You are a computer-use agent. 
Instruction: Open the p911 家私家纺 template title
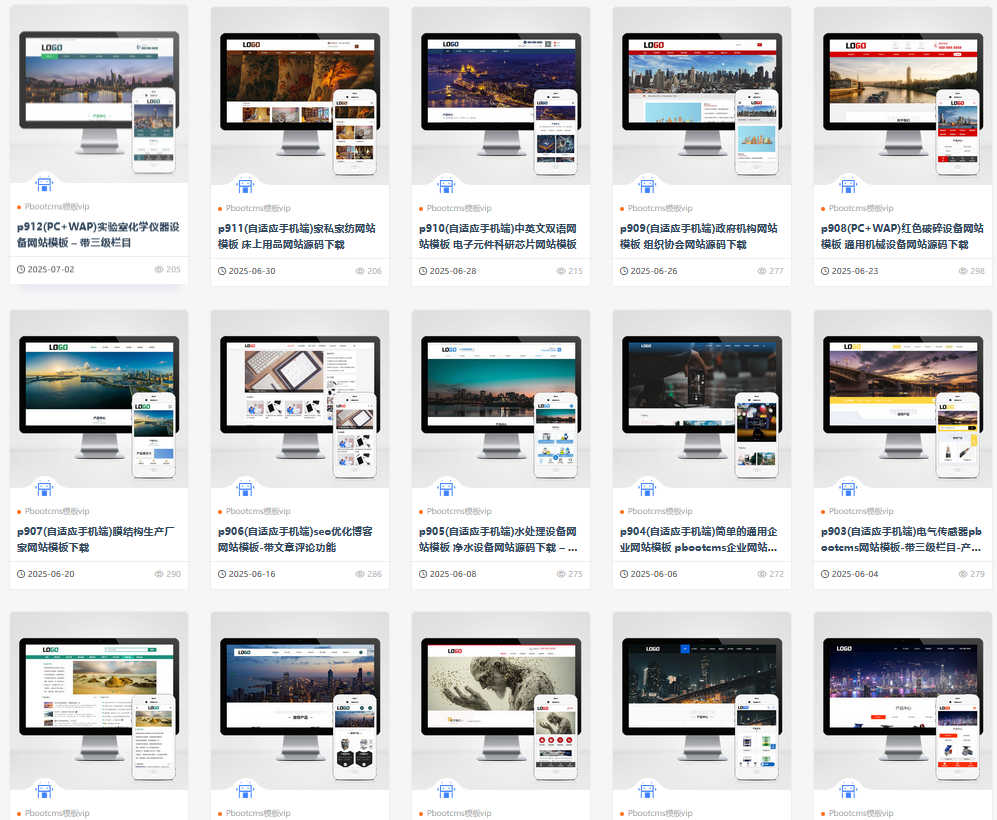(297, 236)
